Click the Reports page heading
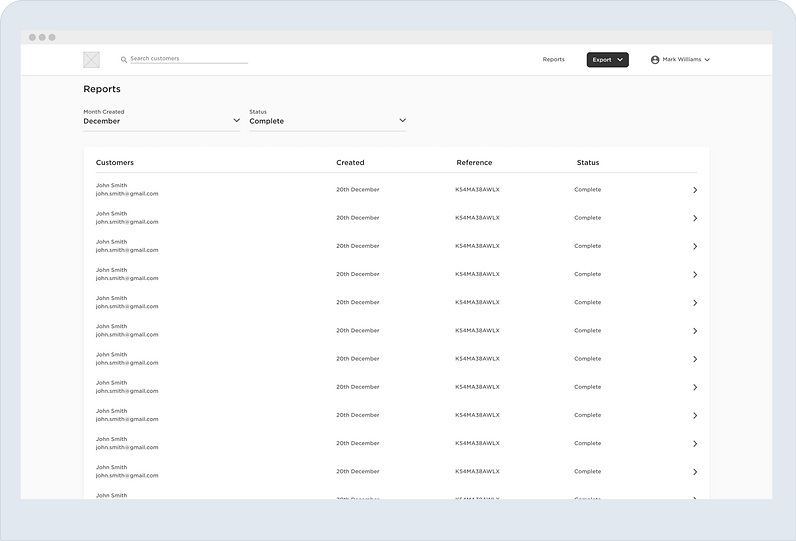This screenshot has width=796, height=541. 102,89
